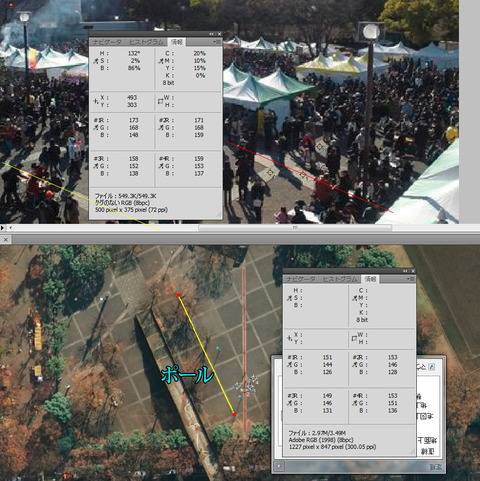This screenshot has height=481, width=480.
Task: Open sampler #2 eyedropper menu, crowd photo panel
Action: pyautogui.click(x=161, y=128)
